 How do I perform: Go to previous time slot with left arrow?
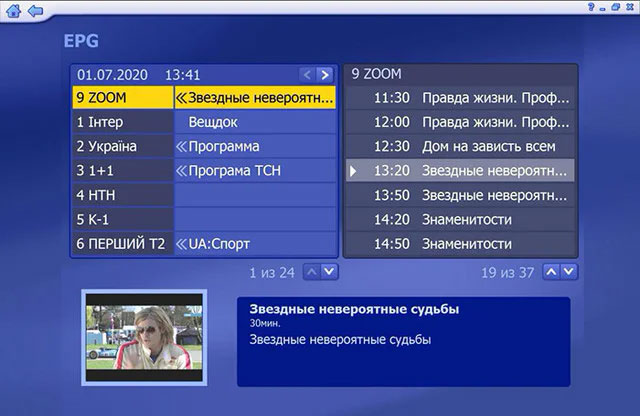pyautogui.click(x=308, y=75)
